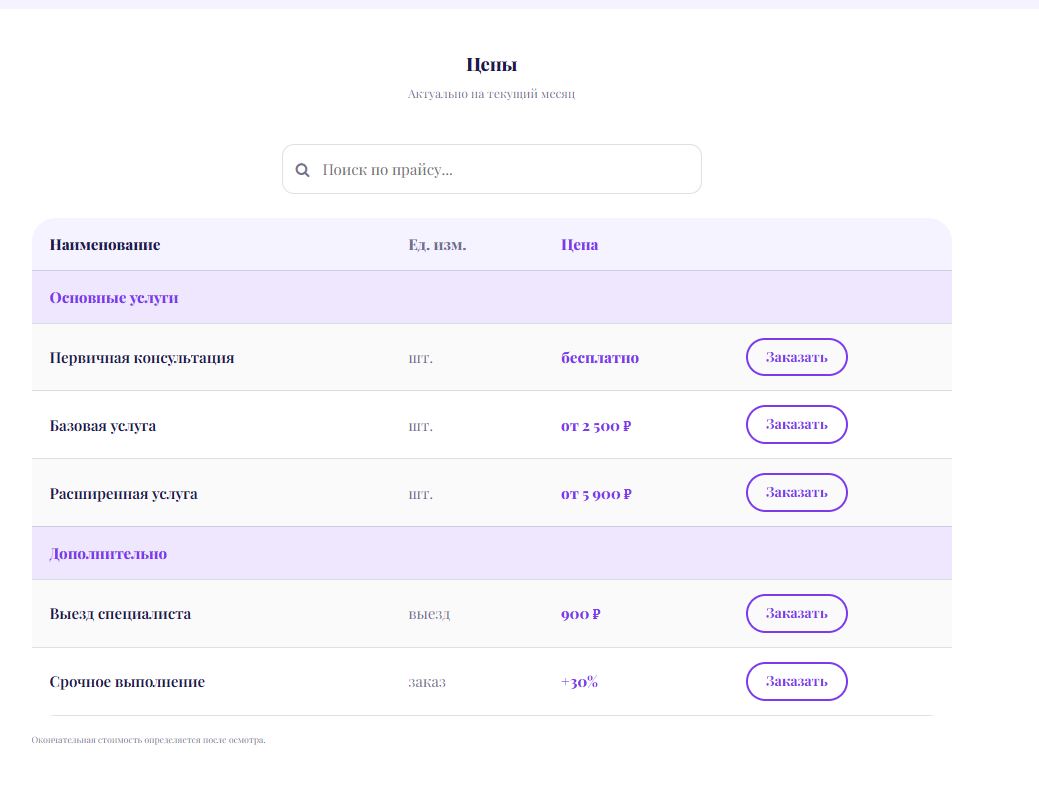Click the 'Цена' column header
Image resolution: width=1039 pixels, height=811 pixels.
click(579, 244)
